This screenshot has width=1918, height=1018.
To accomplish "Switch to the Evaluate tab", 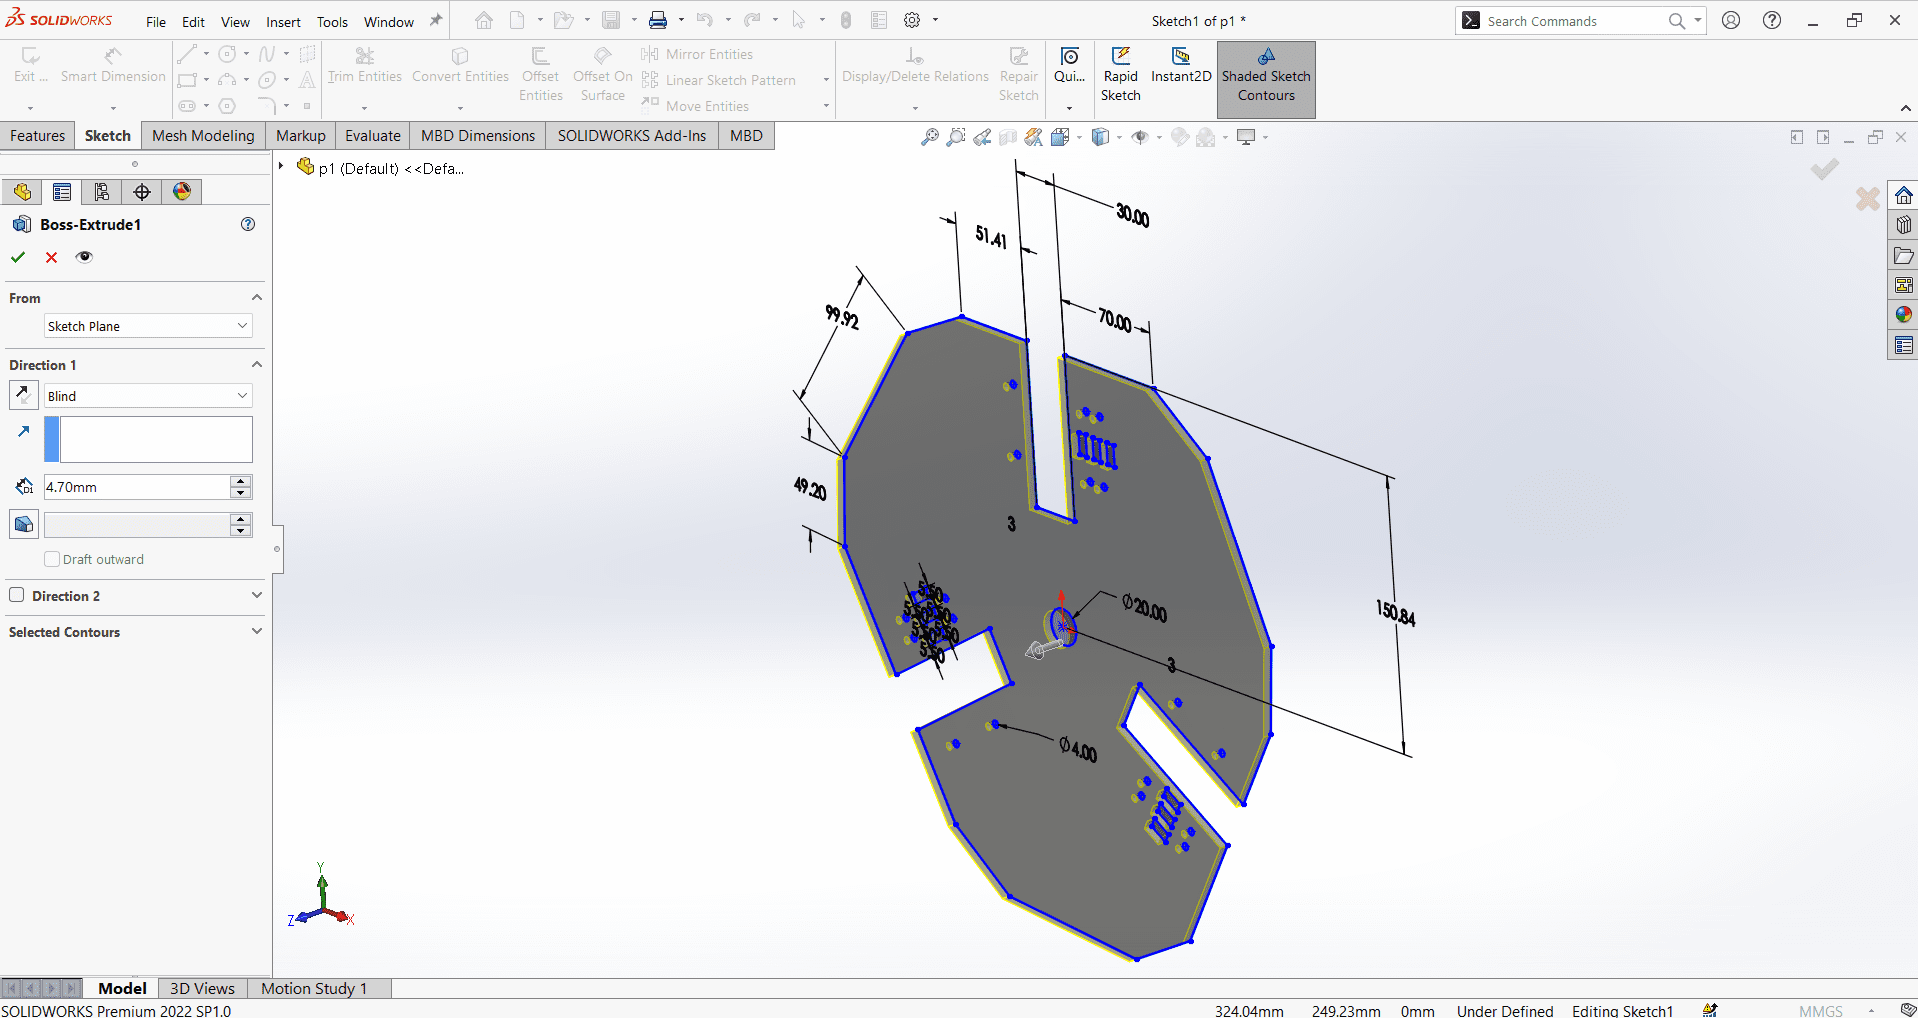I will coord(373,136).
